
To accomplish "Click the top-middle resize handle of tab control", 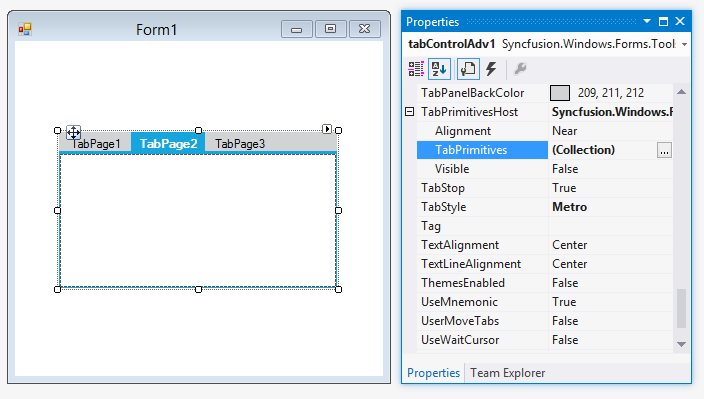I will point(198,130).
